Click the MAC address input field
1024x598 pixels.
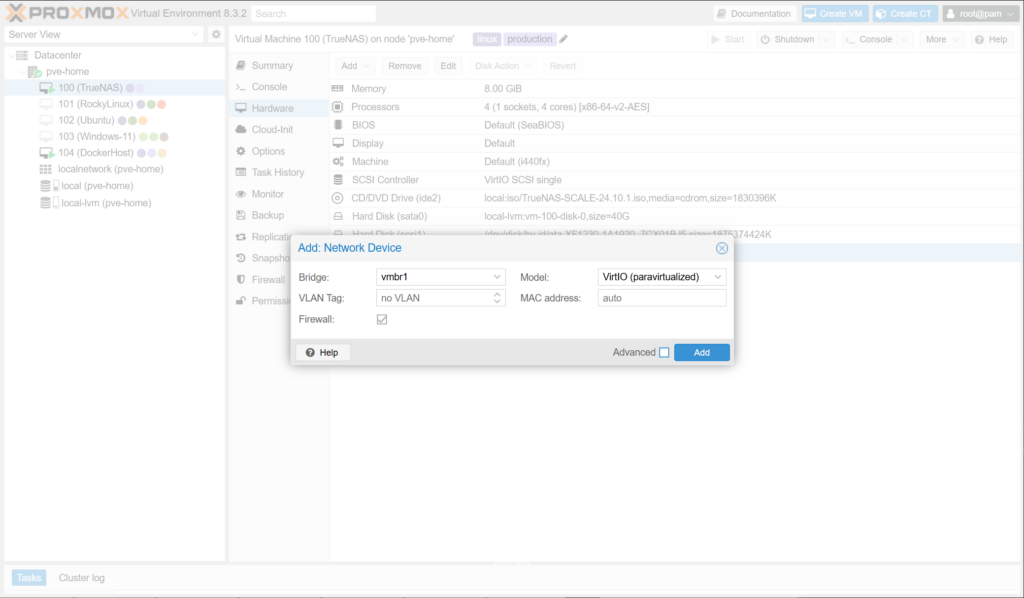click(661, 298)
